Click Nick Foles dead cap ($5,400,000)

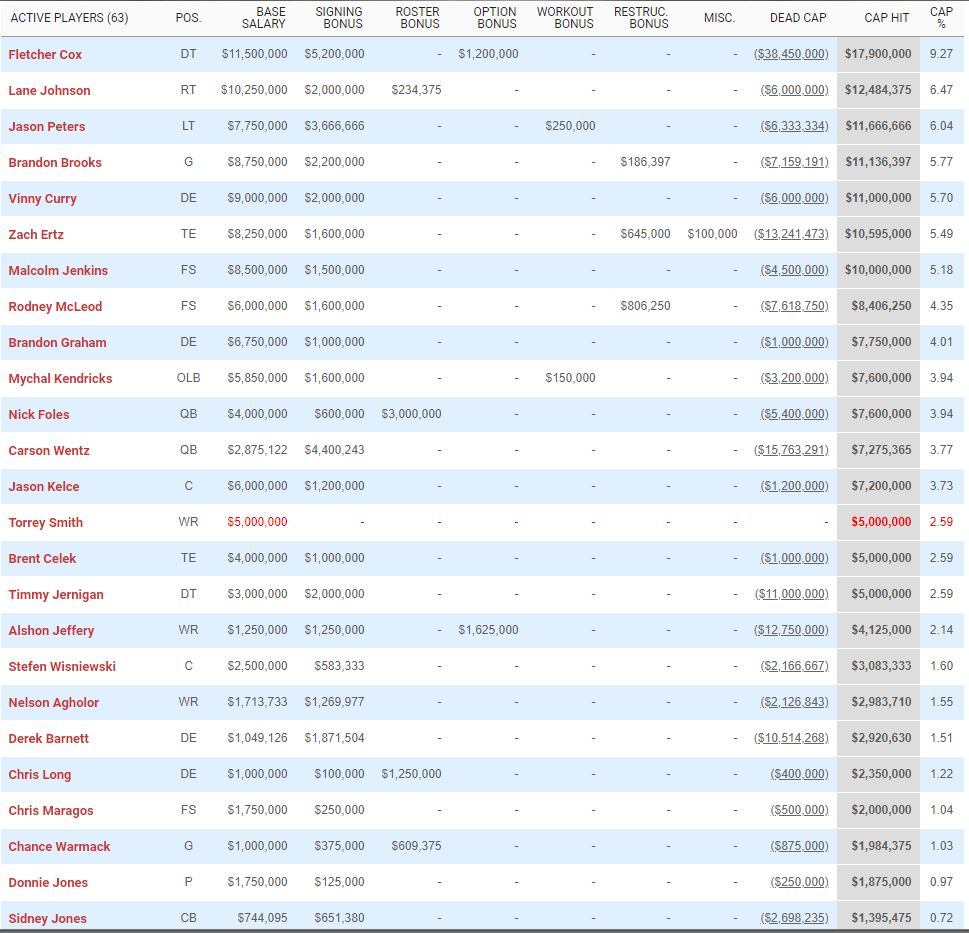point(794,414)
